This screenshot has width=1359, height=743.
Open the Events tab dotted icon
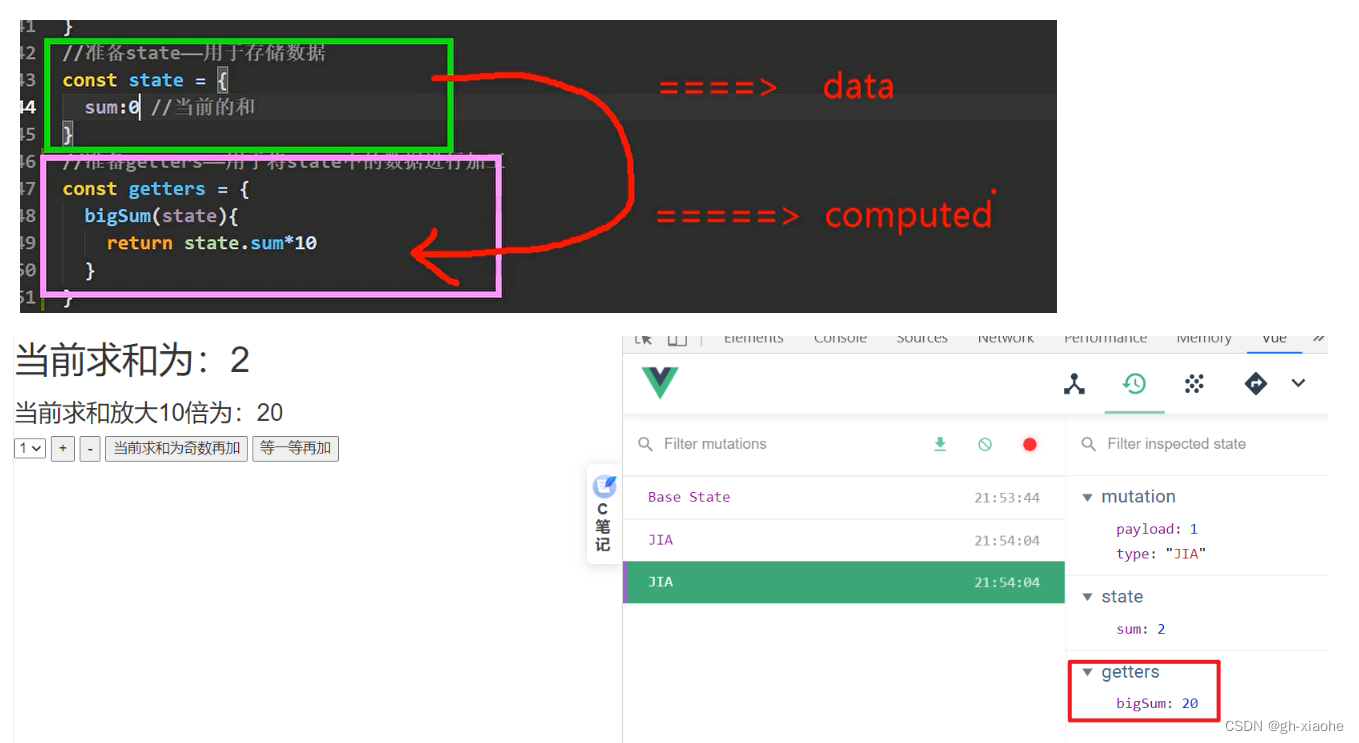click(1194, 384)
